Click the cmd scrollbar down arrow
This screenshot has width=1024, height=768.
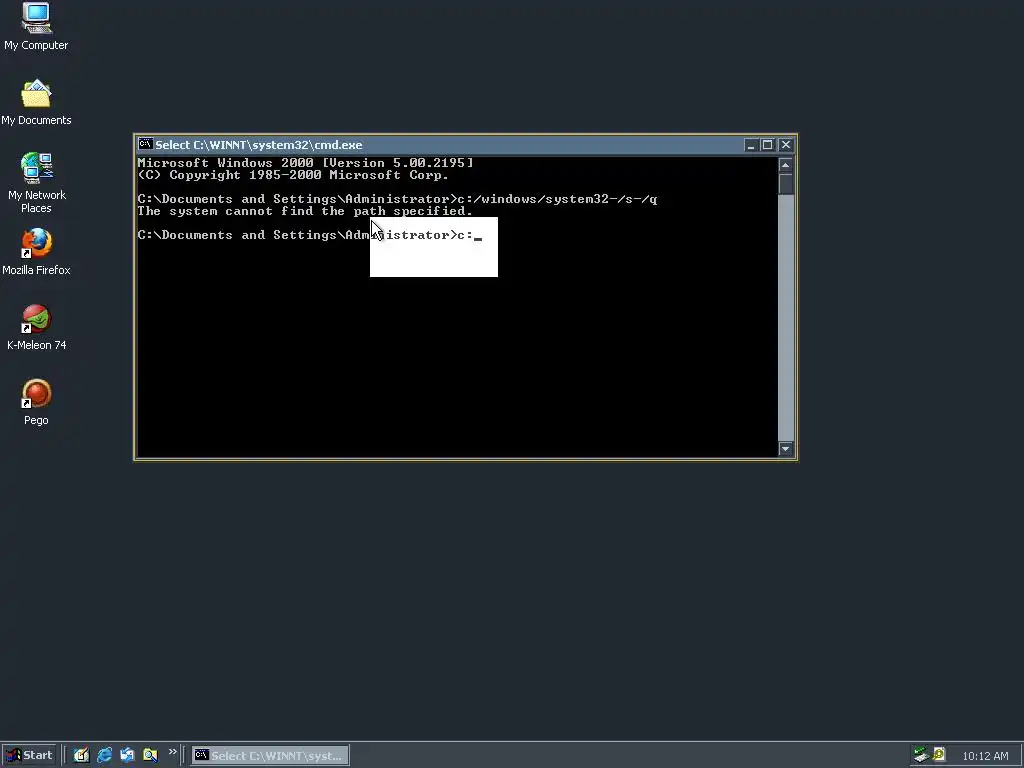pyautogui.click(x=786, y=449)
